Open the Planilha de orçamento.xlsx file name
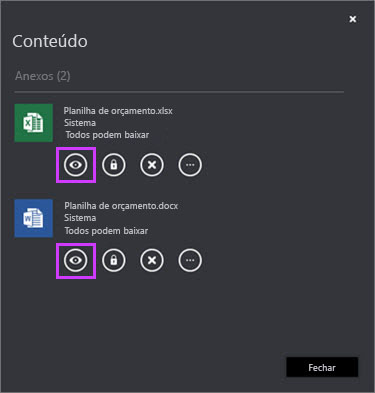375x393 pixels. (118, 111)
